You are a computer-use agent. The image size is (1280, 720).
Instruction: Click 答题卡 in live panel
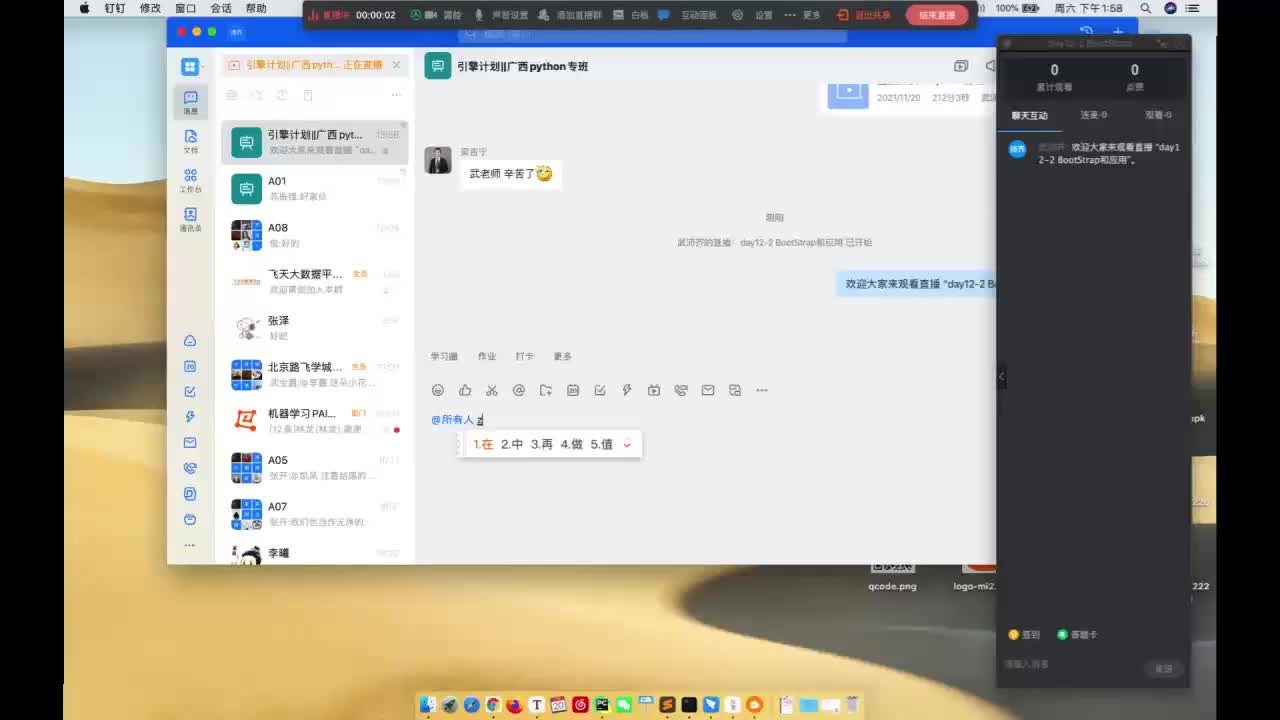tap(1077, 635)
